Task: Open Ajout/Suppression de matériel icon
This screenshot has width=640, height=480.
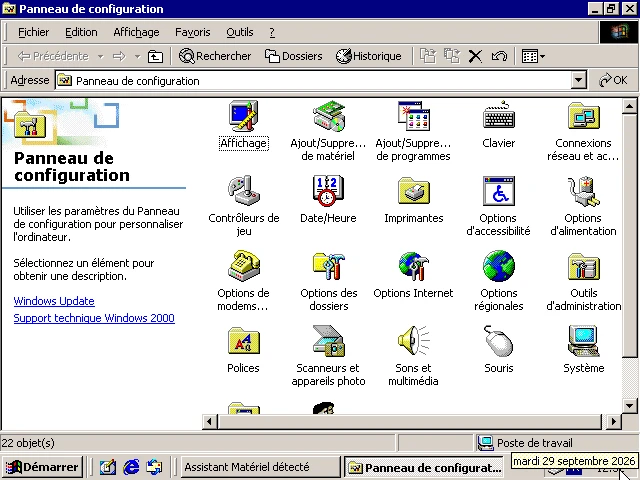Action: point(329,117)
